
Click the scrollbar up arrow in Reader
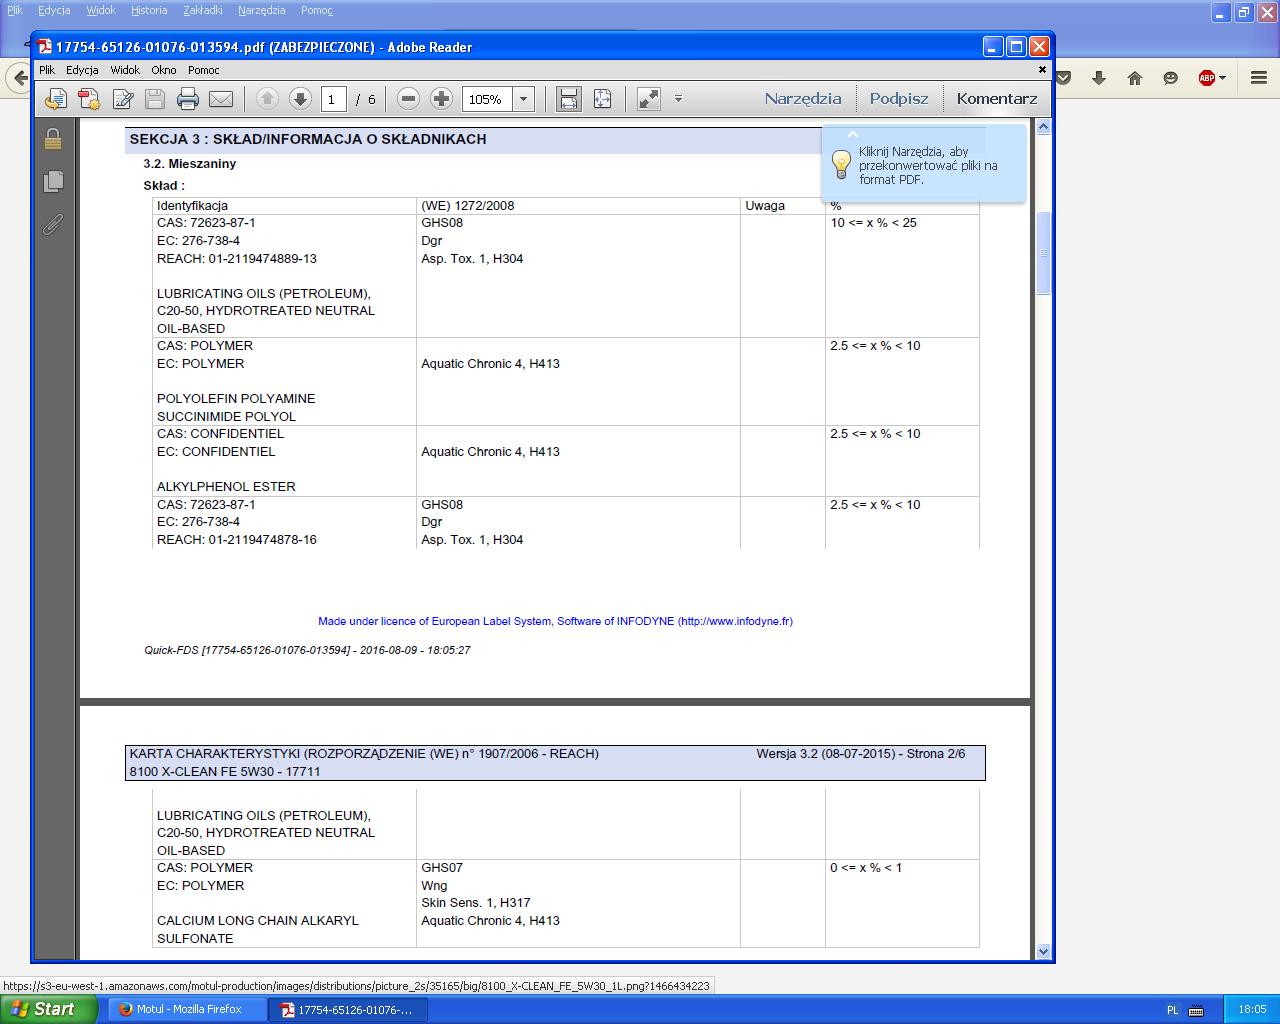pyautogui.click(x=1043, y=127)
